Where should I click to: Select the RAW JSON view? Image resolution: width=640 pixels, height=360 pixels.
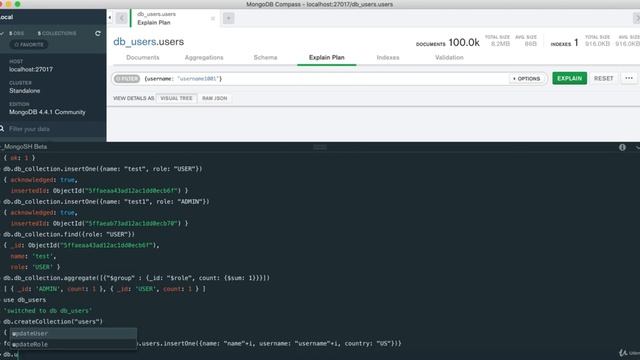point(214,98)
